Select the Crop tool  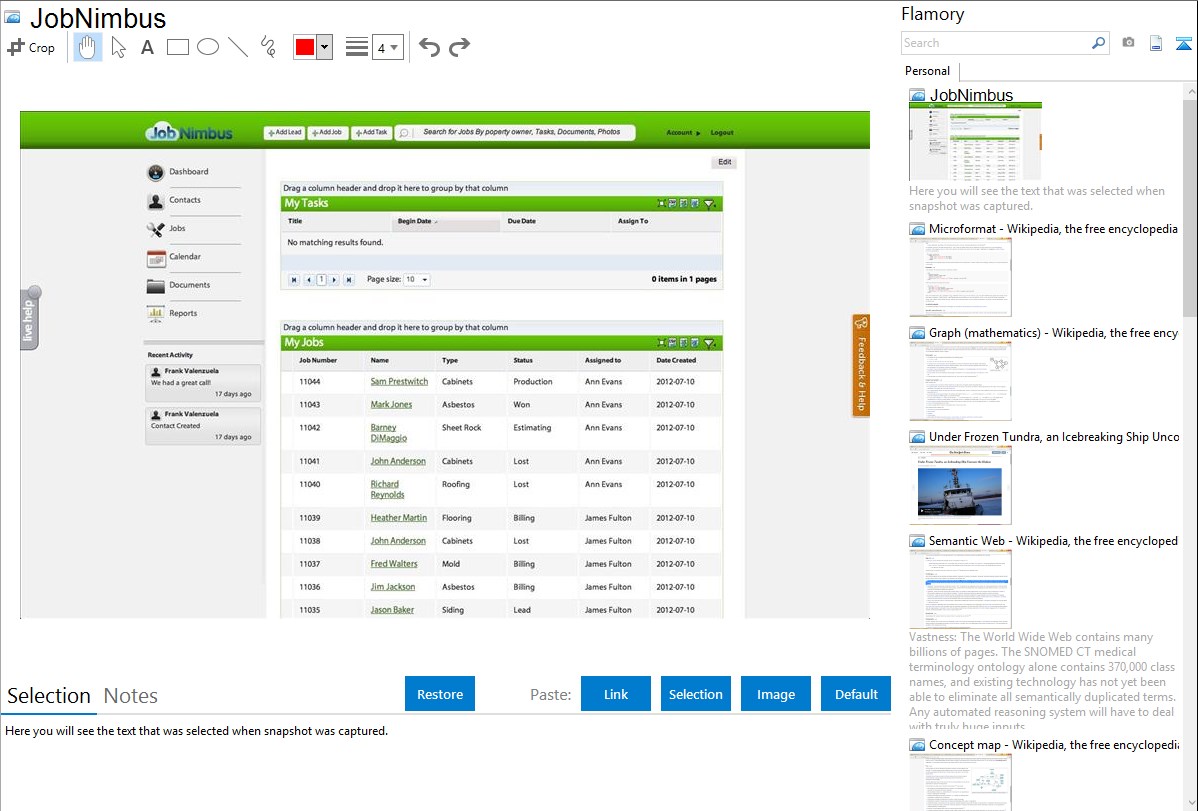tap(31, 47)
